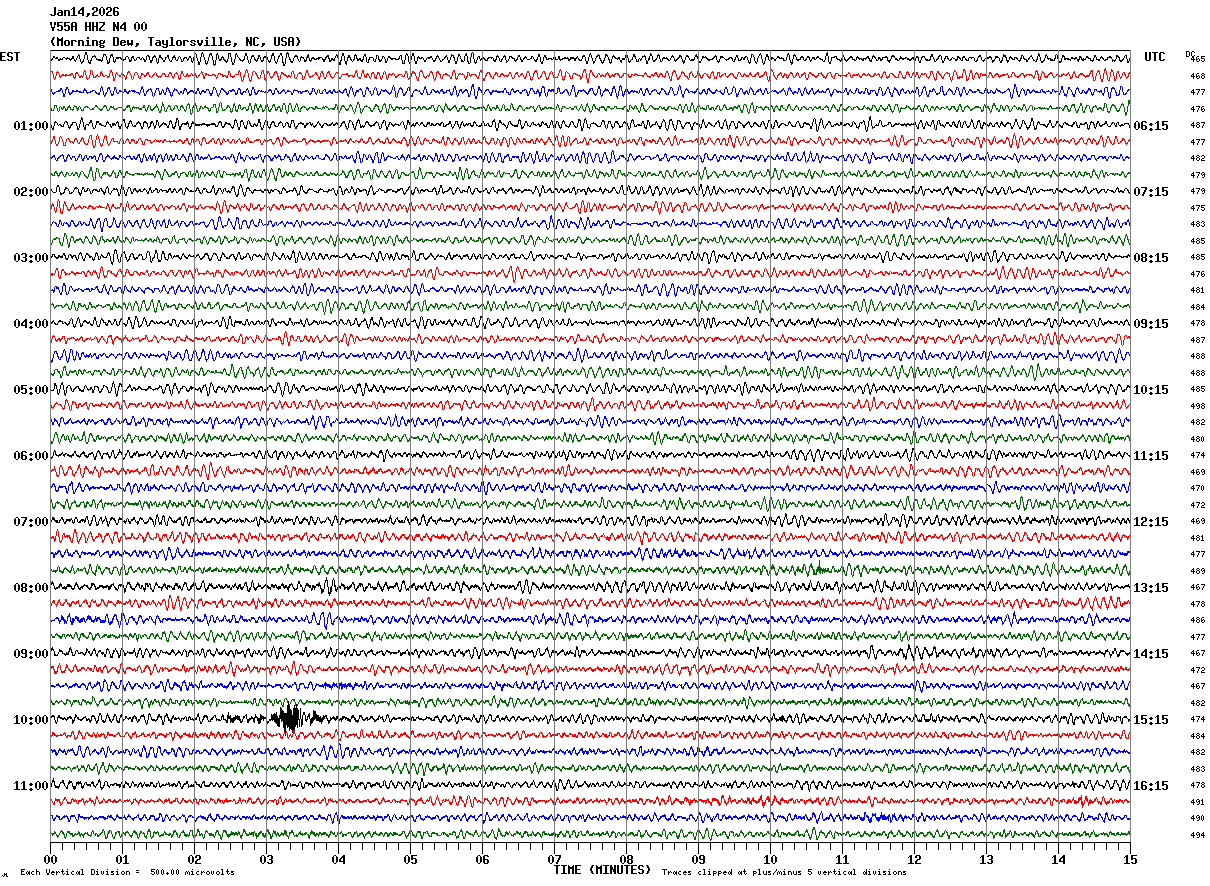Click the 05 minute tick label
Viewport: 1210px width, 886px height.
coord(410,859)
